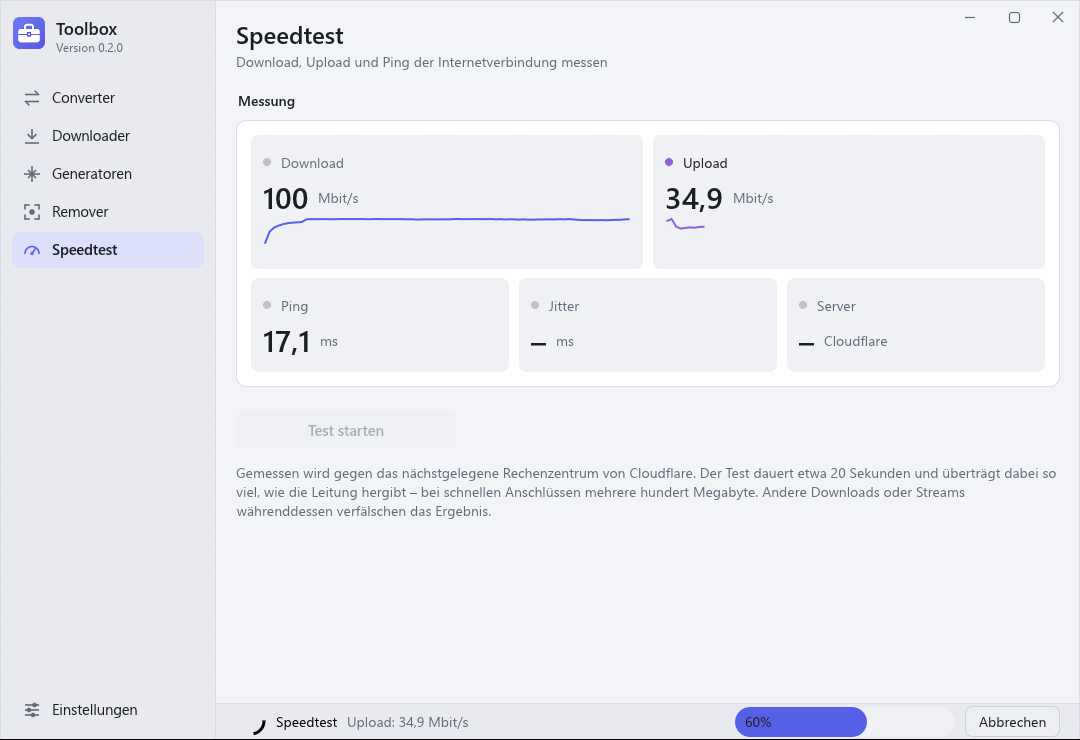
Task: Click status text 'Upload: 34,9 Mbit/s'
Action: (x=408, y=722)
